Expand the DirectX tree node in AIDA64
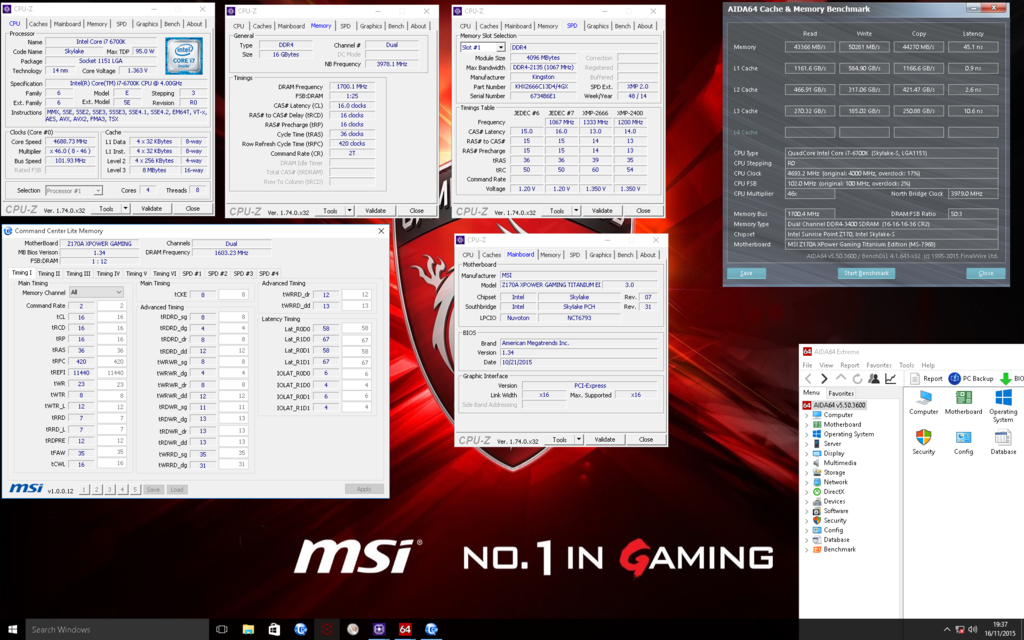 point(807,492)
